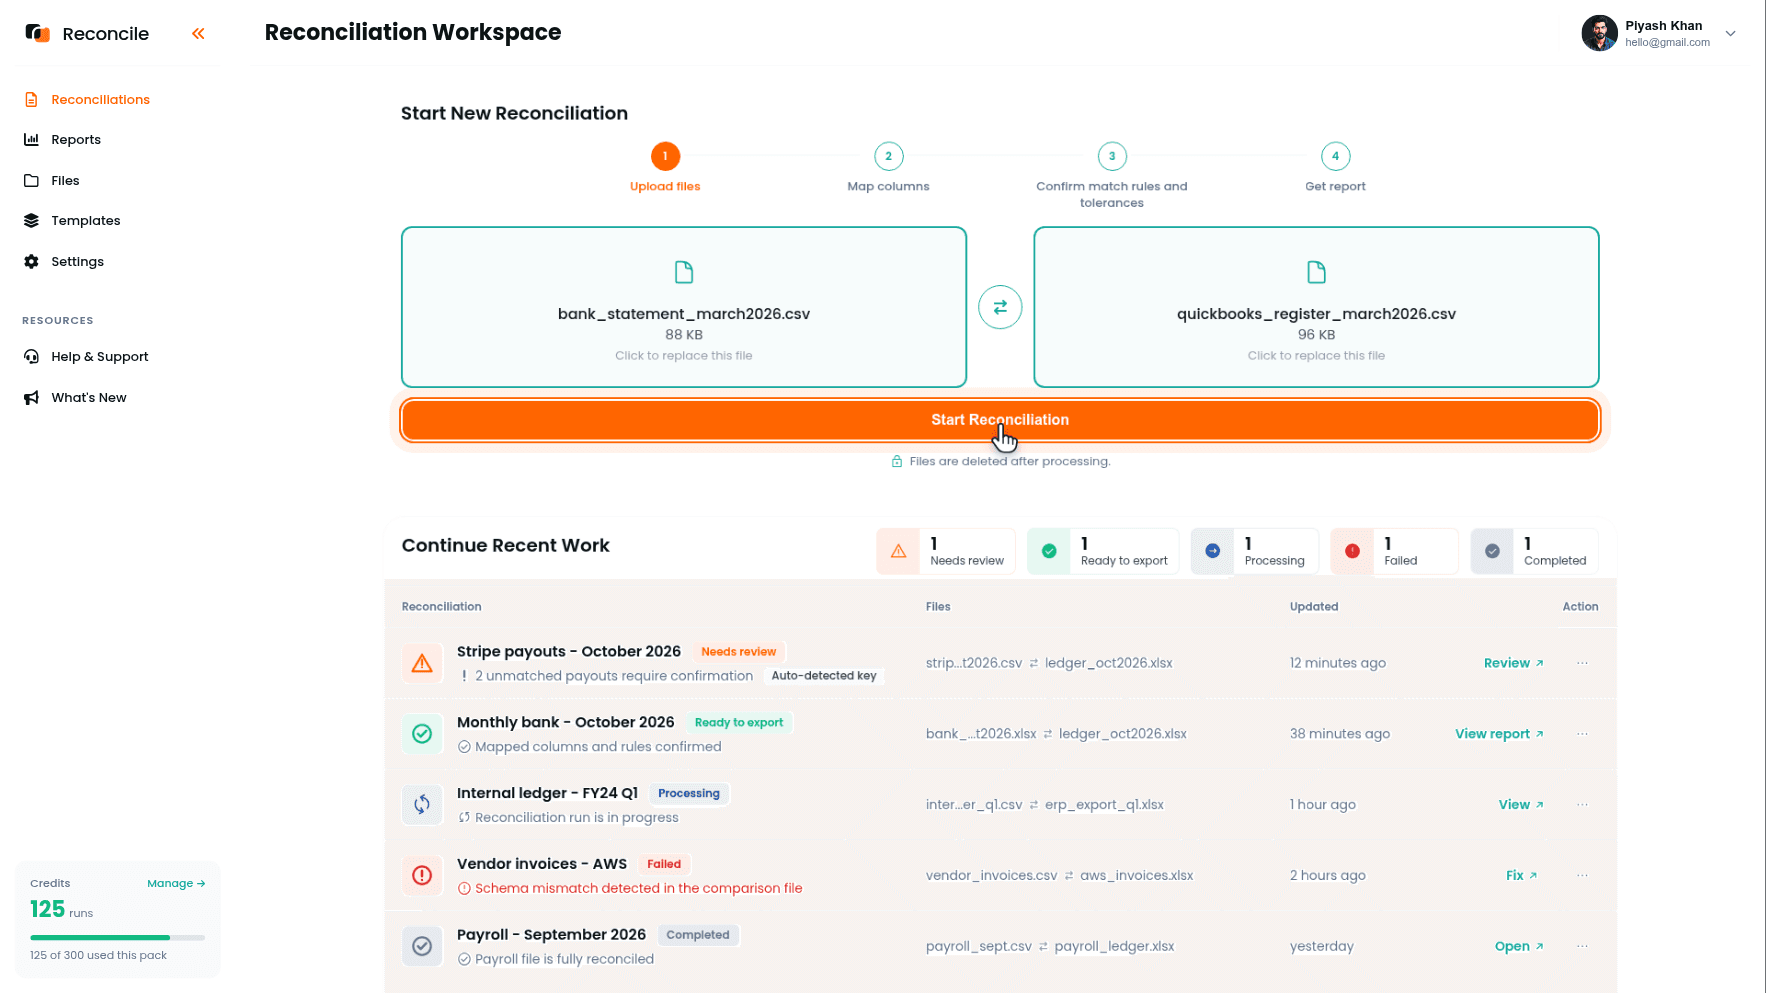The width and height of the screenshot is (1766, 993).
Task: Filter by Needs review status card
Action: coord(946,551)
